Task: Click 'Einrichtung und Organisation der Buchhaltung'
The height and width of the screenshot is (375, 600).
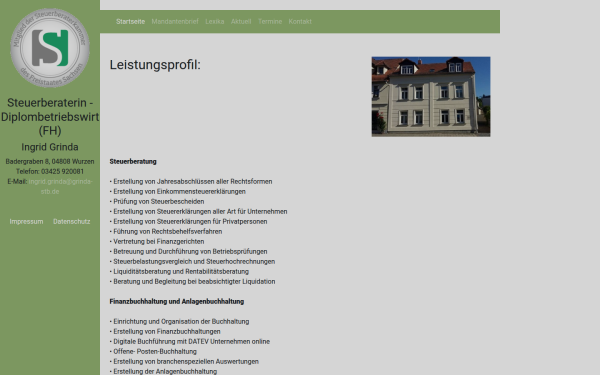Action: pyautogui.click(x=179, y=321)
